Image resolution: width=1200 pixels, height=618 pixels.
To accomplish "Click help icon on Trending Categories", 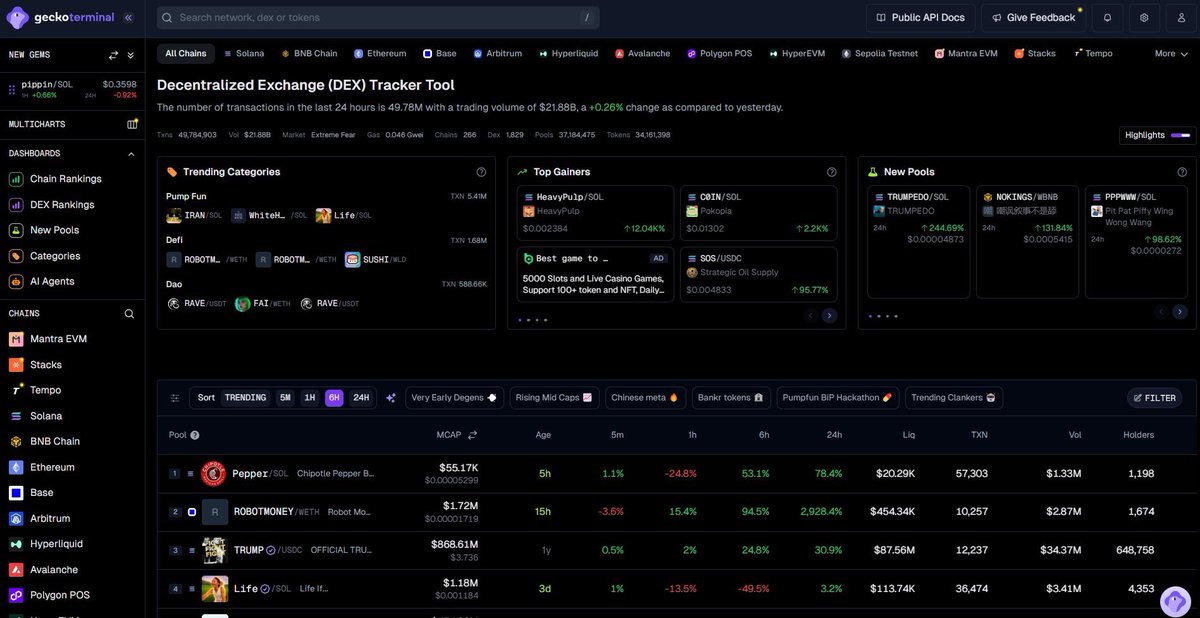I will 481,172.
